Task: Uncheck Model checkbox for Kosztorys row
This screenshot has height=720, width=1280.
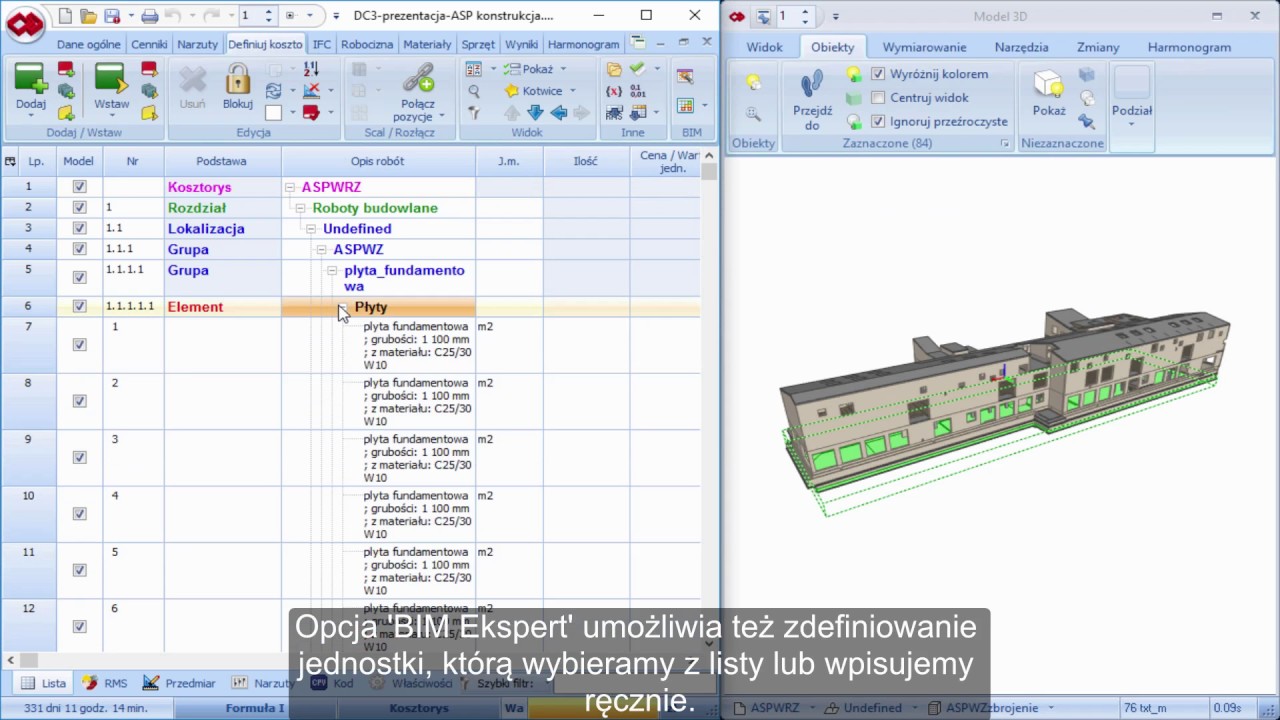Action: [79, 187]
